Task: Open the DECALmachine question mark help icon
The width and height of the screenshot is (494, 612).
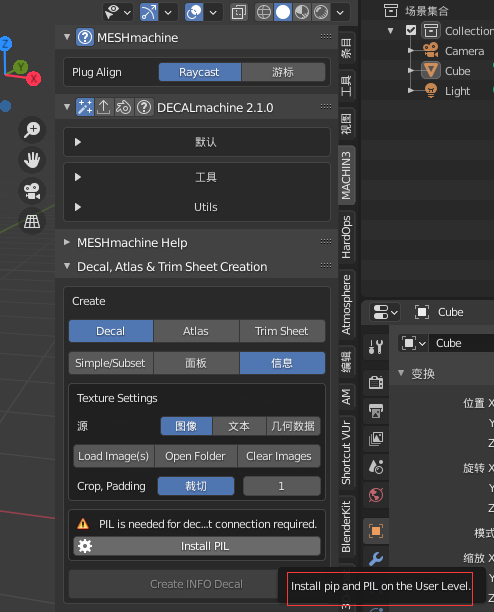Action: (144, 107)
